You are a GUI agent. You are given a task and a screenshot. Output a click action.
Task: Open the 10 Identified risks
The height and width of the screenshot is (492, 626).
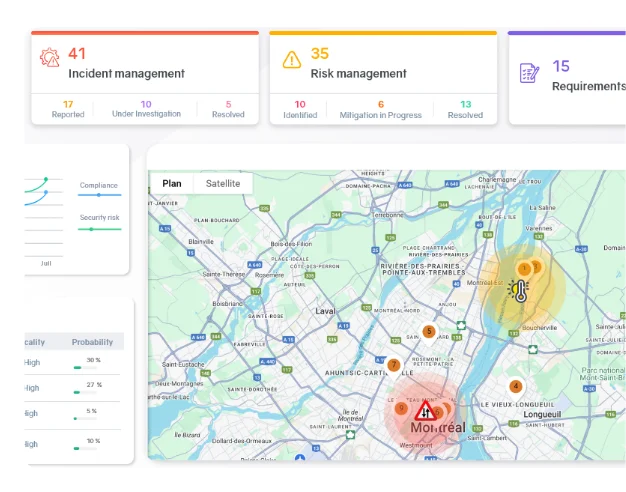(300, 109)
